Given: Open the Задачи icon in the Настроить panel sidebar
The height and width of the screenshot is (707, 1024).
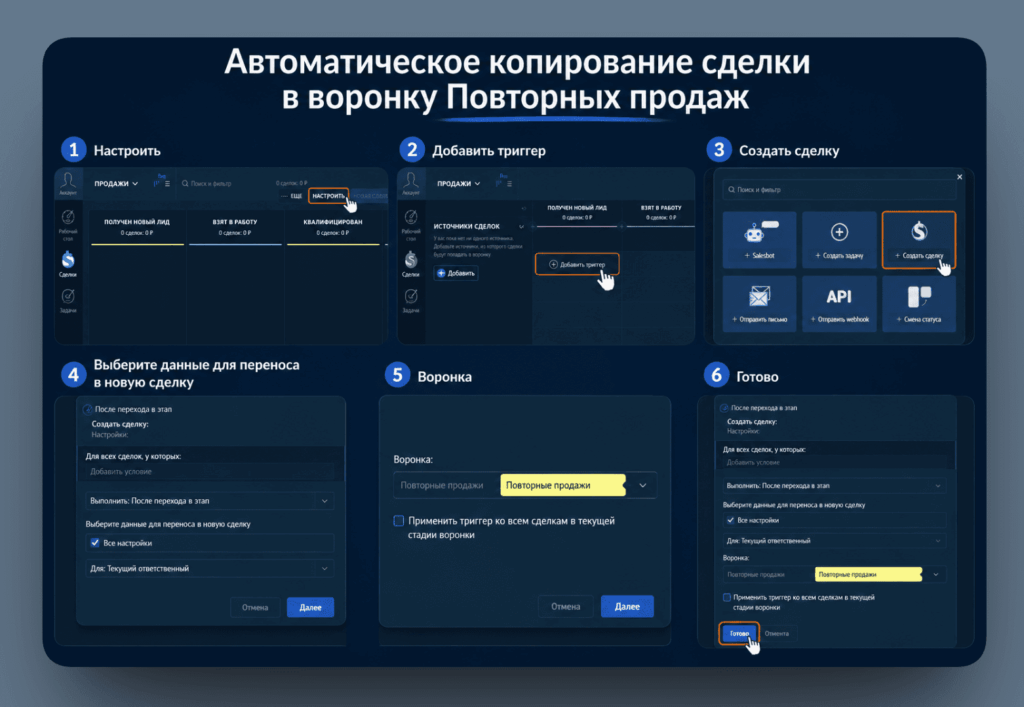Looking at the screenshot, I should click(68, 296).
